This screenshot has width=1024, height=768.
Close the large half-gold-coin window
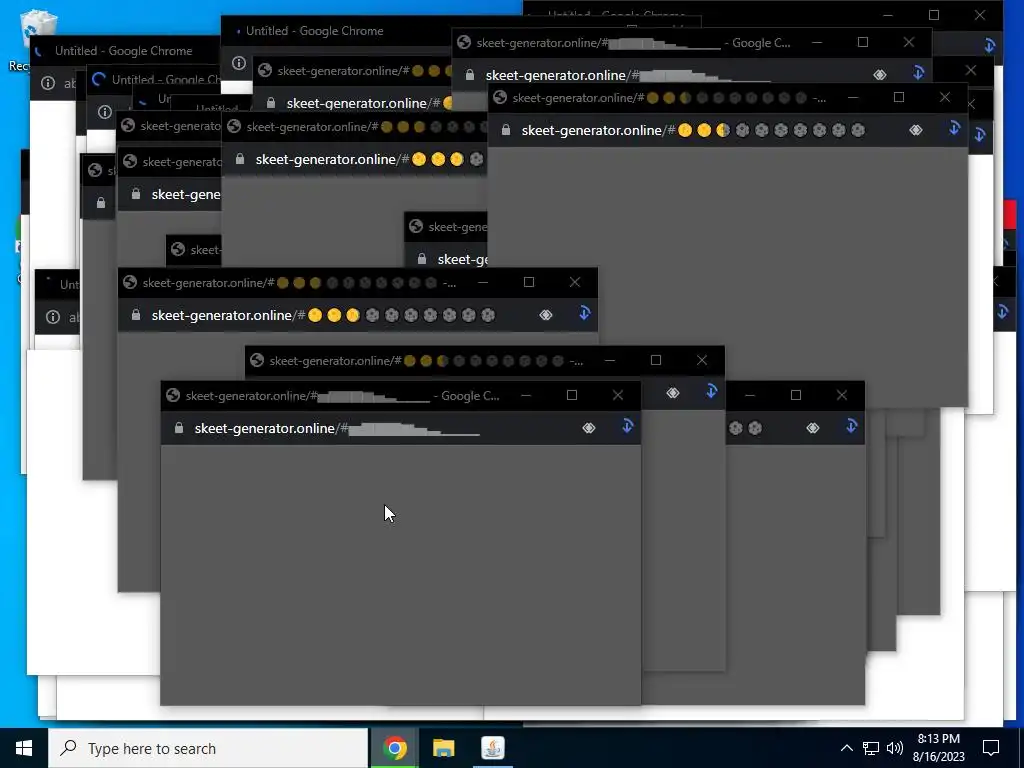click(945, 97)
